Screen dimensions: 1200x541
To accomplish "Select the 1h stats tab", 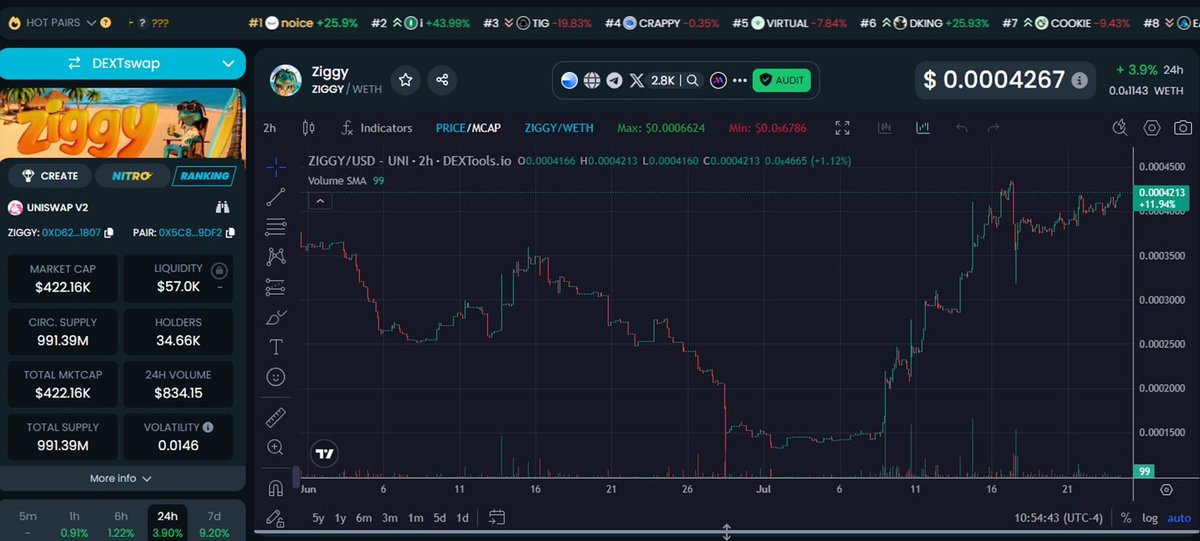I will pyautogui.click(x=74, y=522).
